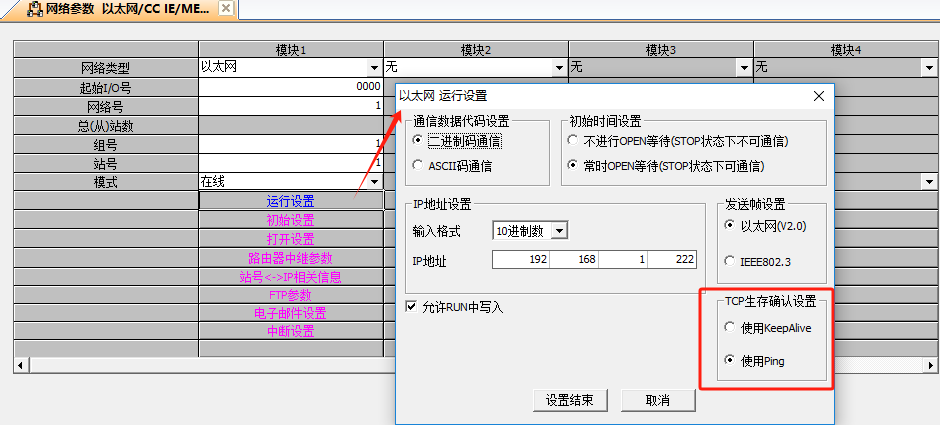Toggle 允许RUN中写入 checkbox
The image size is (940, 425).
point(411,307)
